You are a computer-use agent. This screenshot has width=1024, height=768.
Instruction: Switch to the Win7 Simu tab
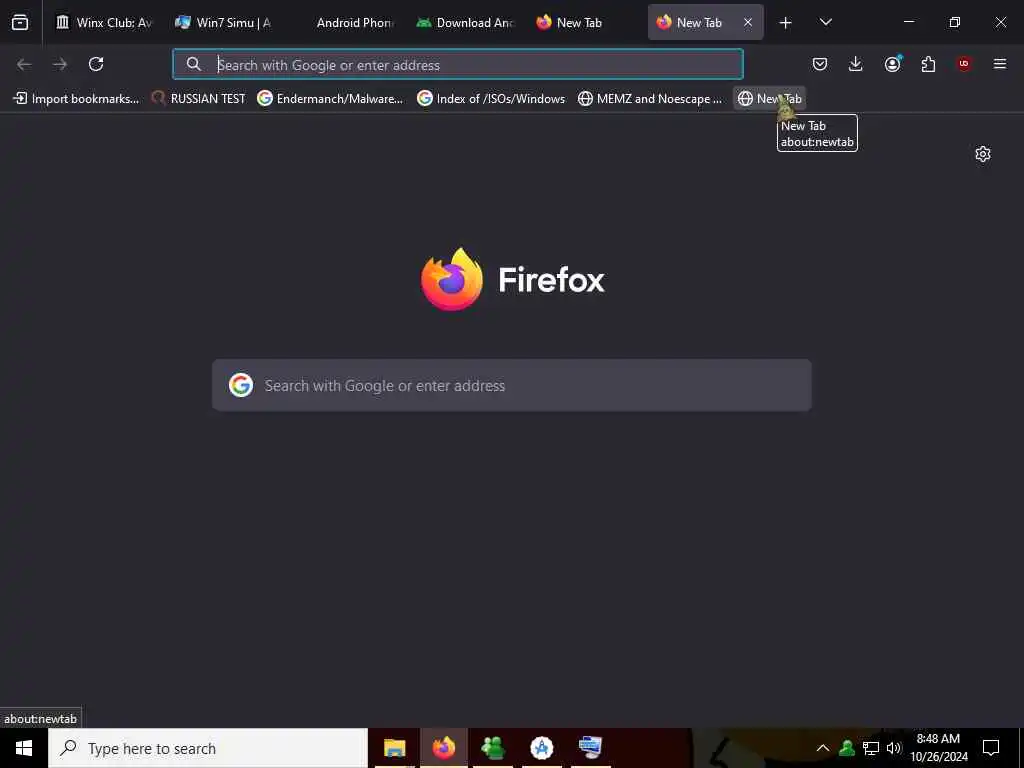tap(225, 22)
